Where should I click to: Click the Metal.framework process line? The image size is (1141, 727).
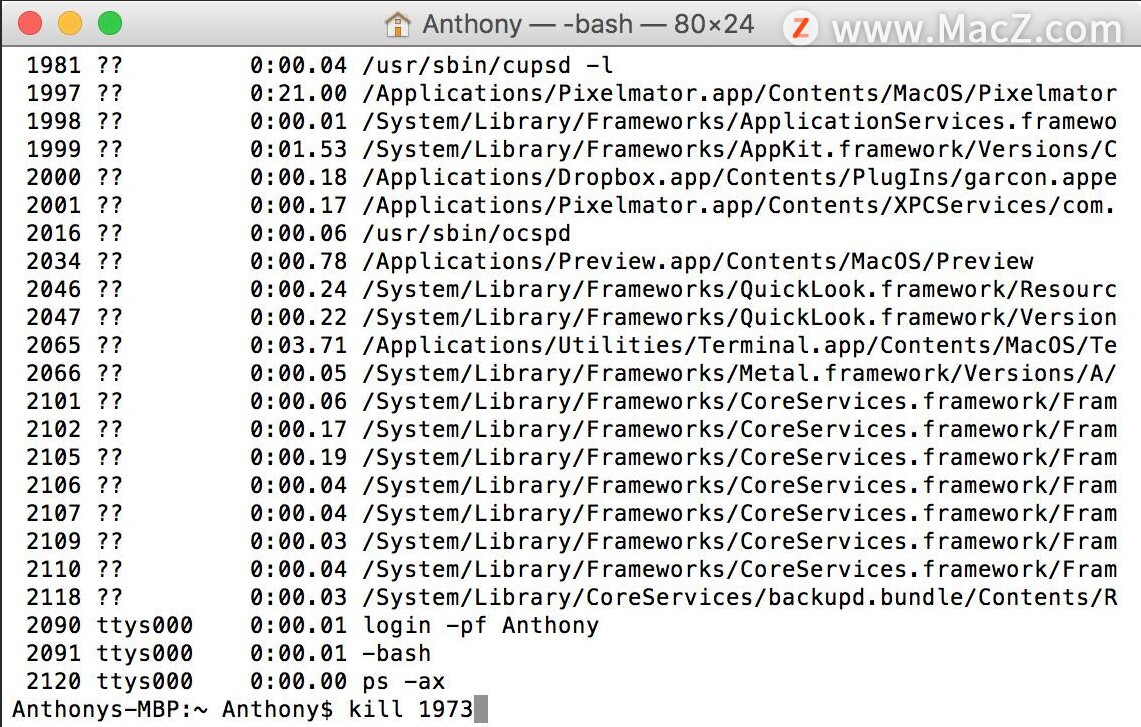571,373
